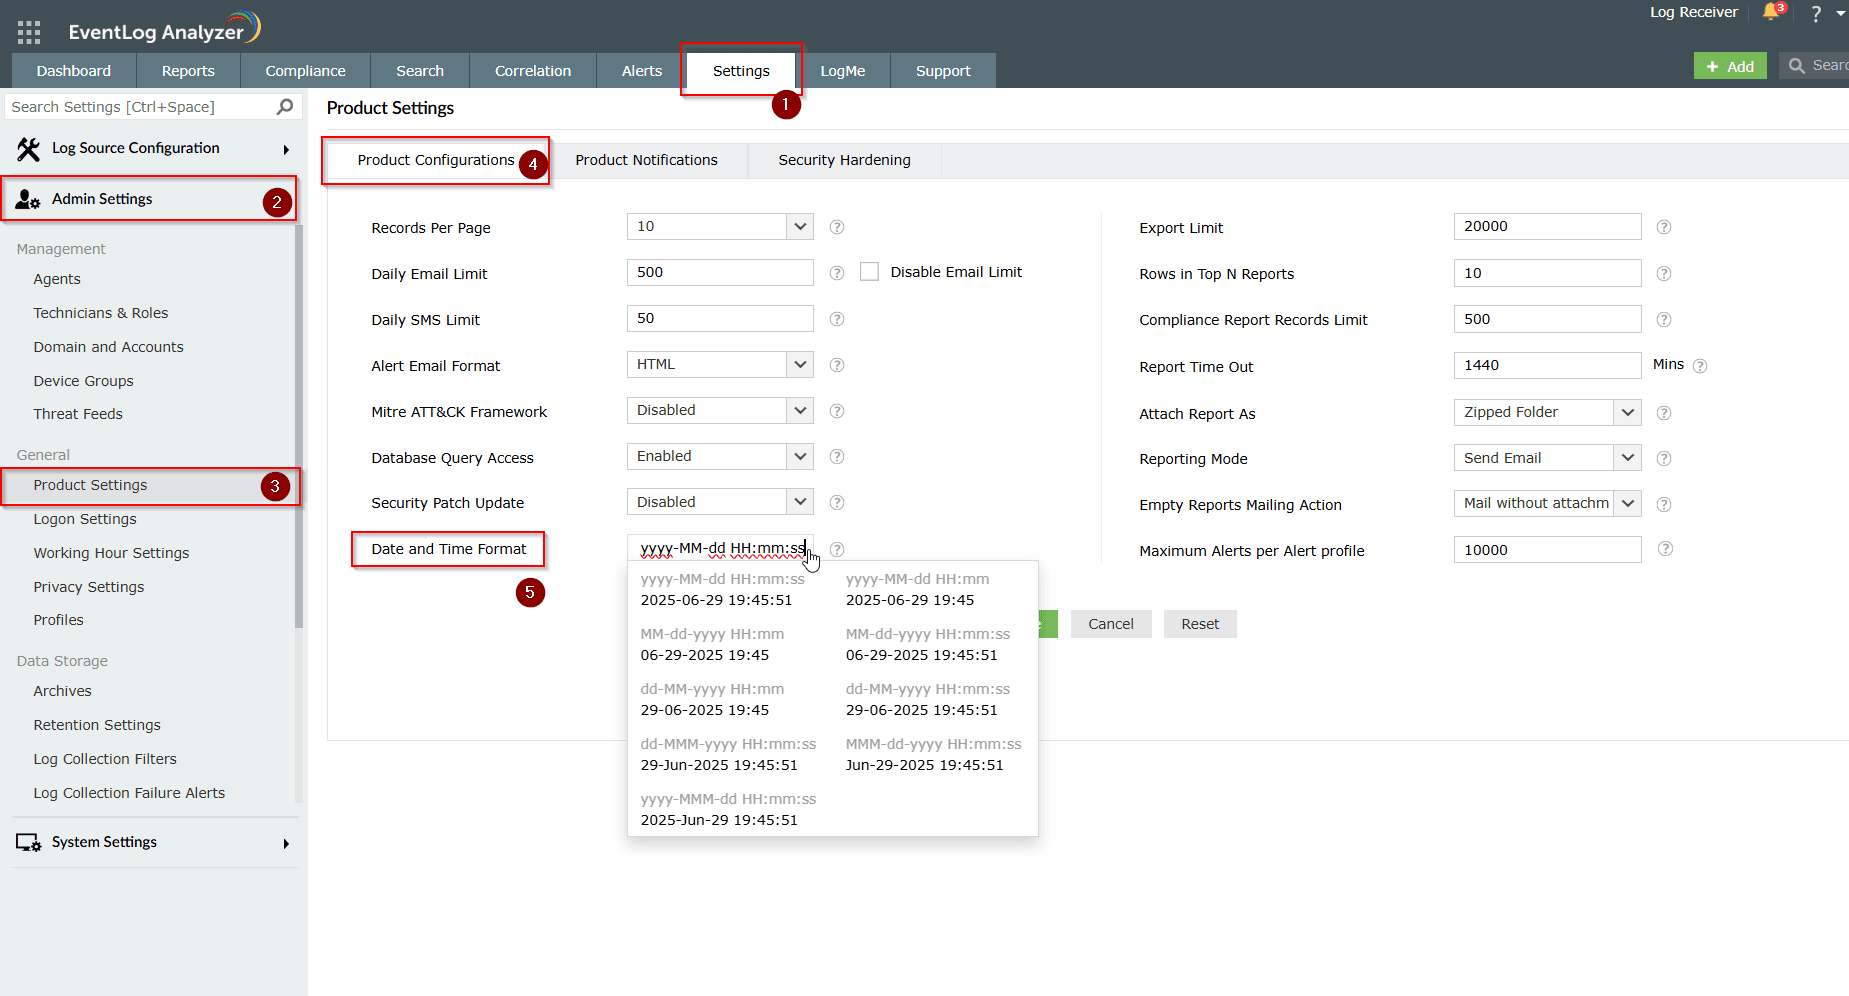Open the Reports tab
The image size is (1849, 996).
[x=188, y=71]
